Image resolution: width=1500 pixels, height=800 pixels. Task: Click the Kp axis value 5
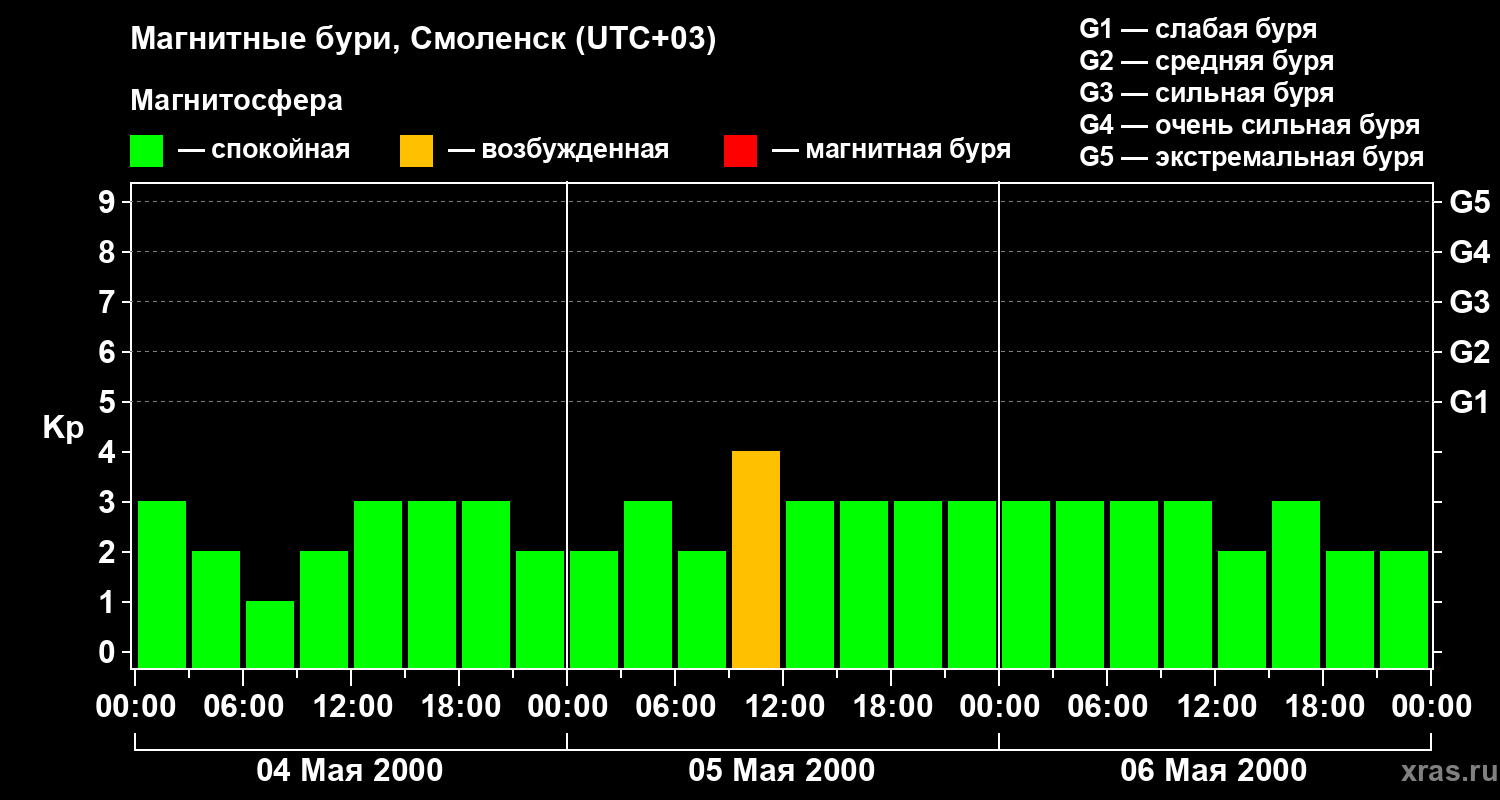pyautogui.click(x=109, y=402)
